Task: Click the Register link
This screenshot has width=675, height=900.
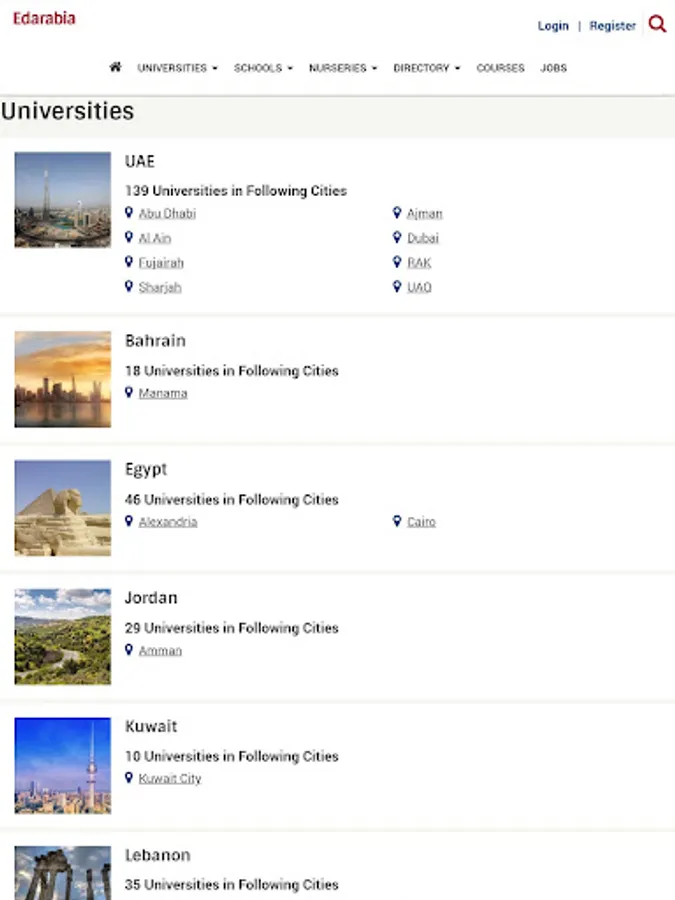Action: point(612,26)
